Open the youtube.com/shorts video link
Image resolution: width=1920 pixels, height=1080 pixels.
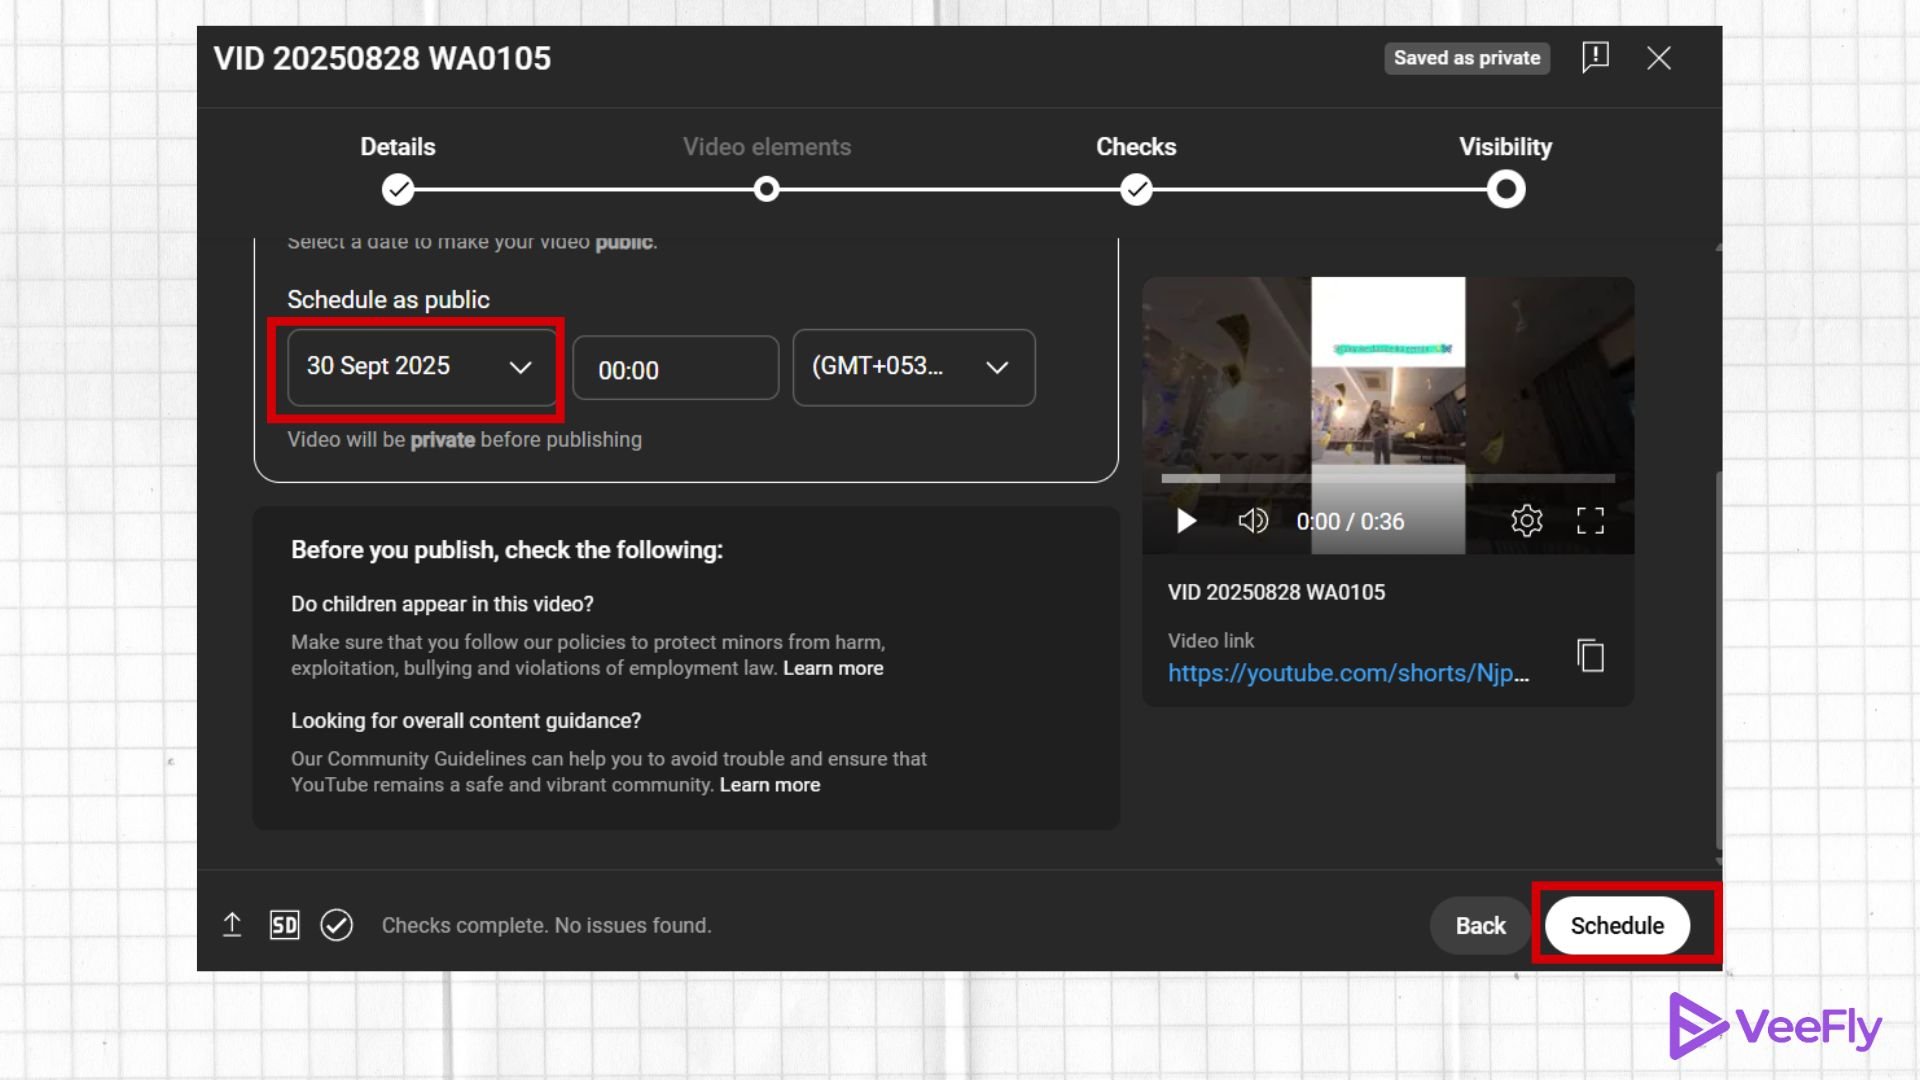[1347, 673]
